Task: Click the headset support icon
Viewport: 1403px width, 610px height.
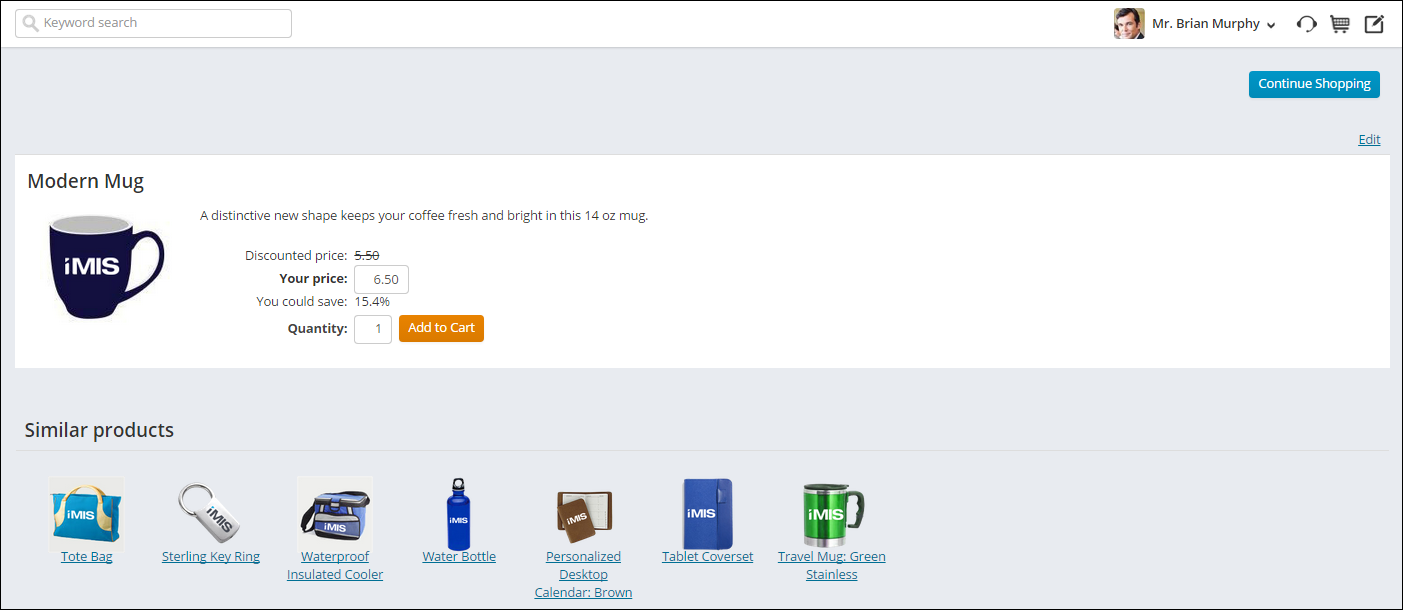Action: 1306,24
